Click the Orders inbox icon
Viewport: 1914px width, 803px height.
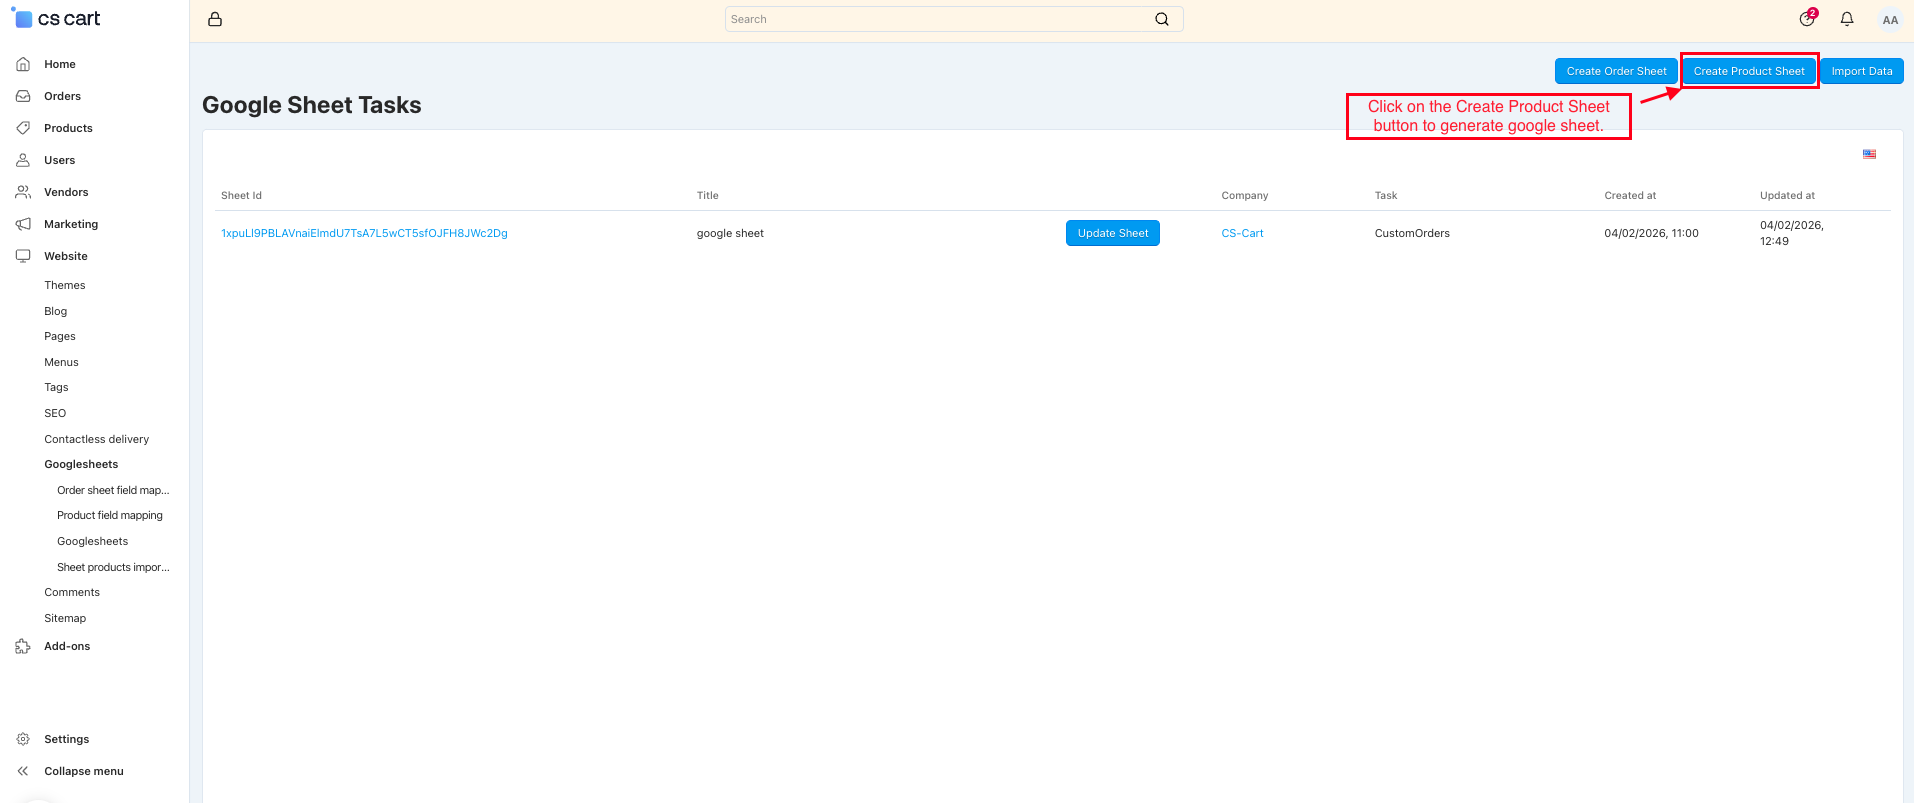click(x=23, y=96)
